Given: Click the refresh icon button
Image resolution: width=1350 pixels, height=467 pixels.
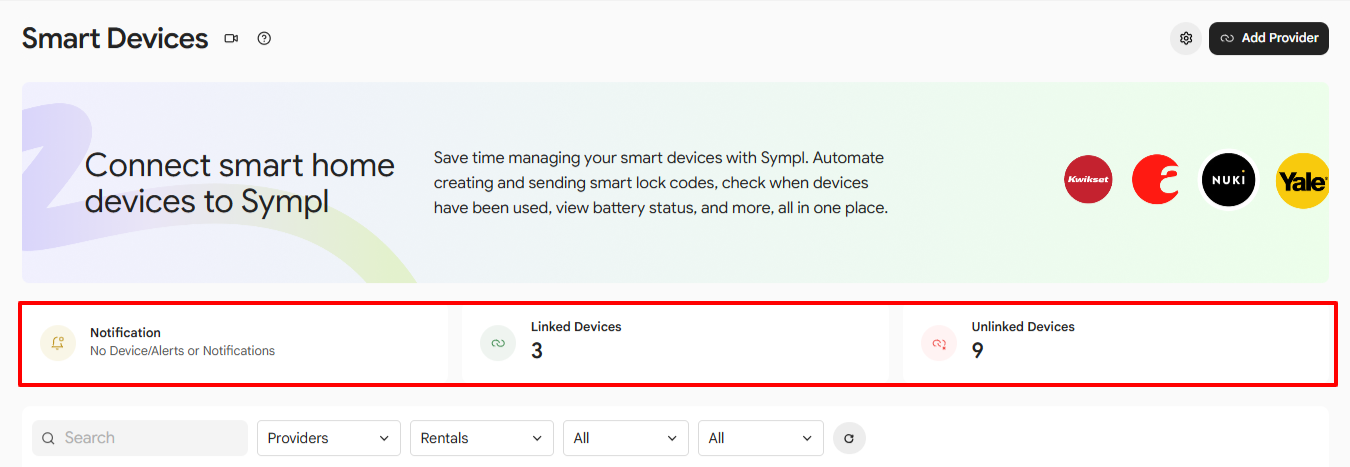Looking at the screenshot, I should pyautogui.click(x=849, y=438).
